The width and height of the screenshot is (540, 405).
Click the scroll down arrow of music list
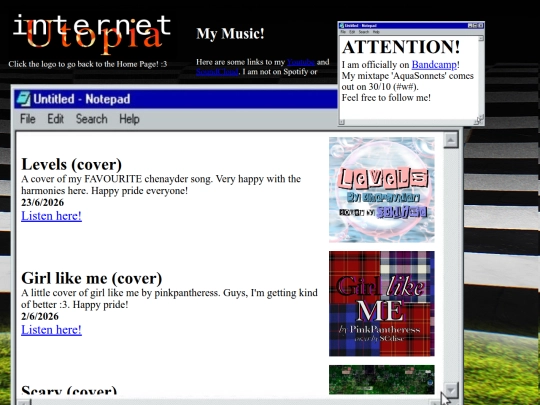(451, 390)
